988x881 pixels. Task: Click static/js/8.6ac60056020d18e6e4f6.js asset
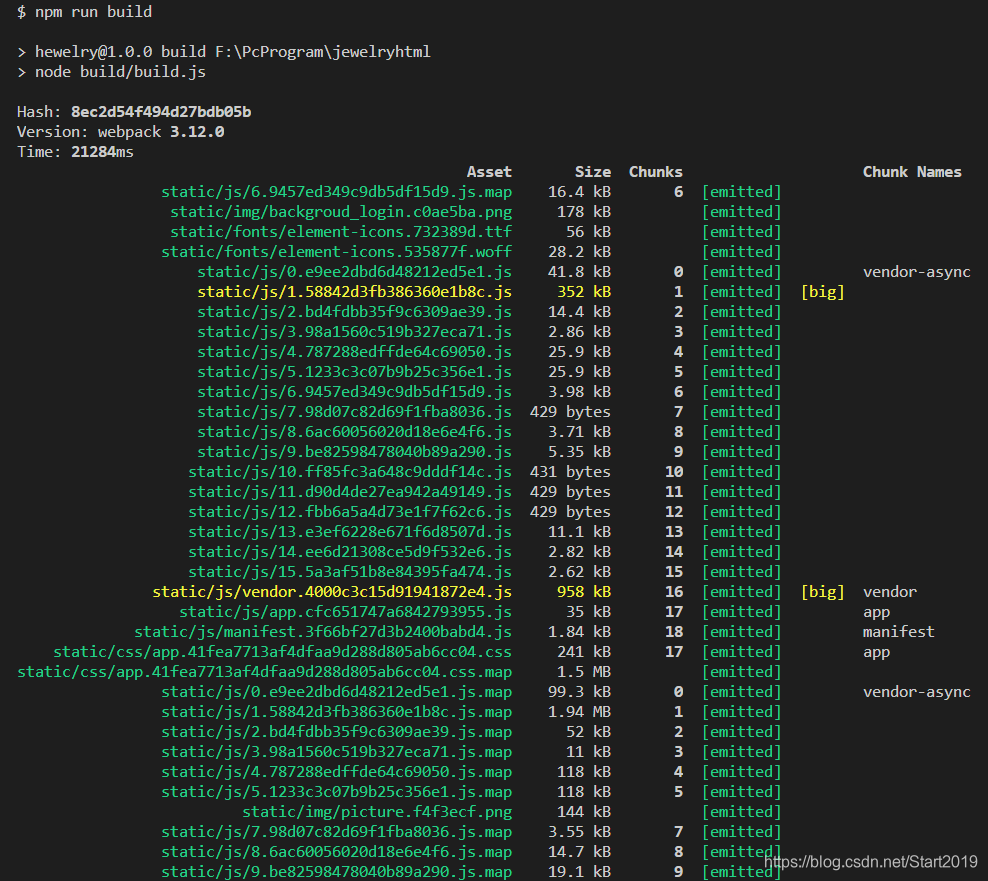pyautogui.click(x=354, y=432)
